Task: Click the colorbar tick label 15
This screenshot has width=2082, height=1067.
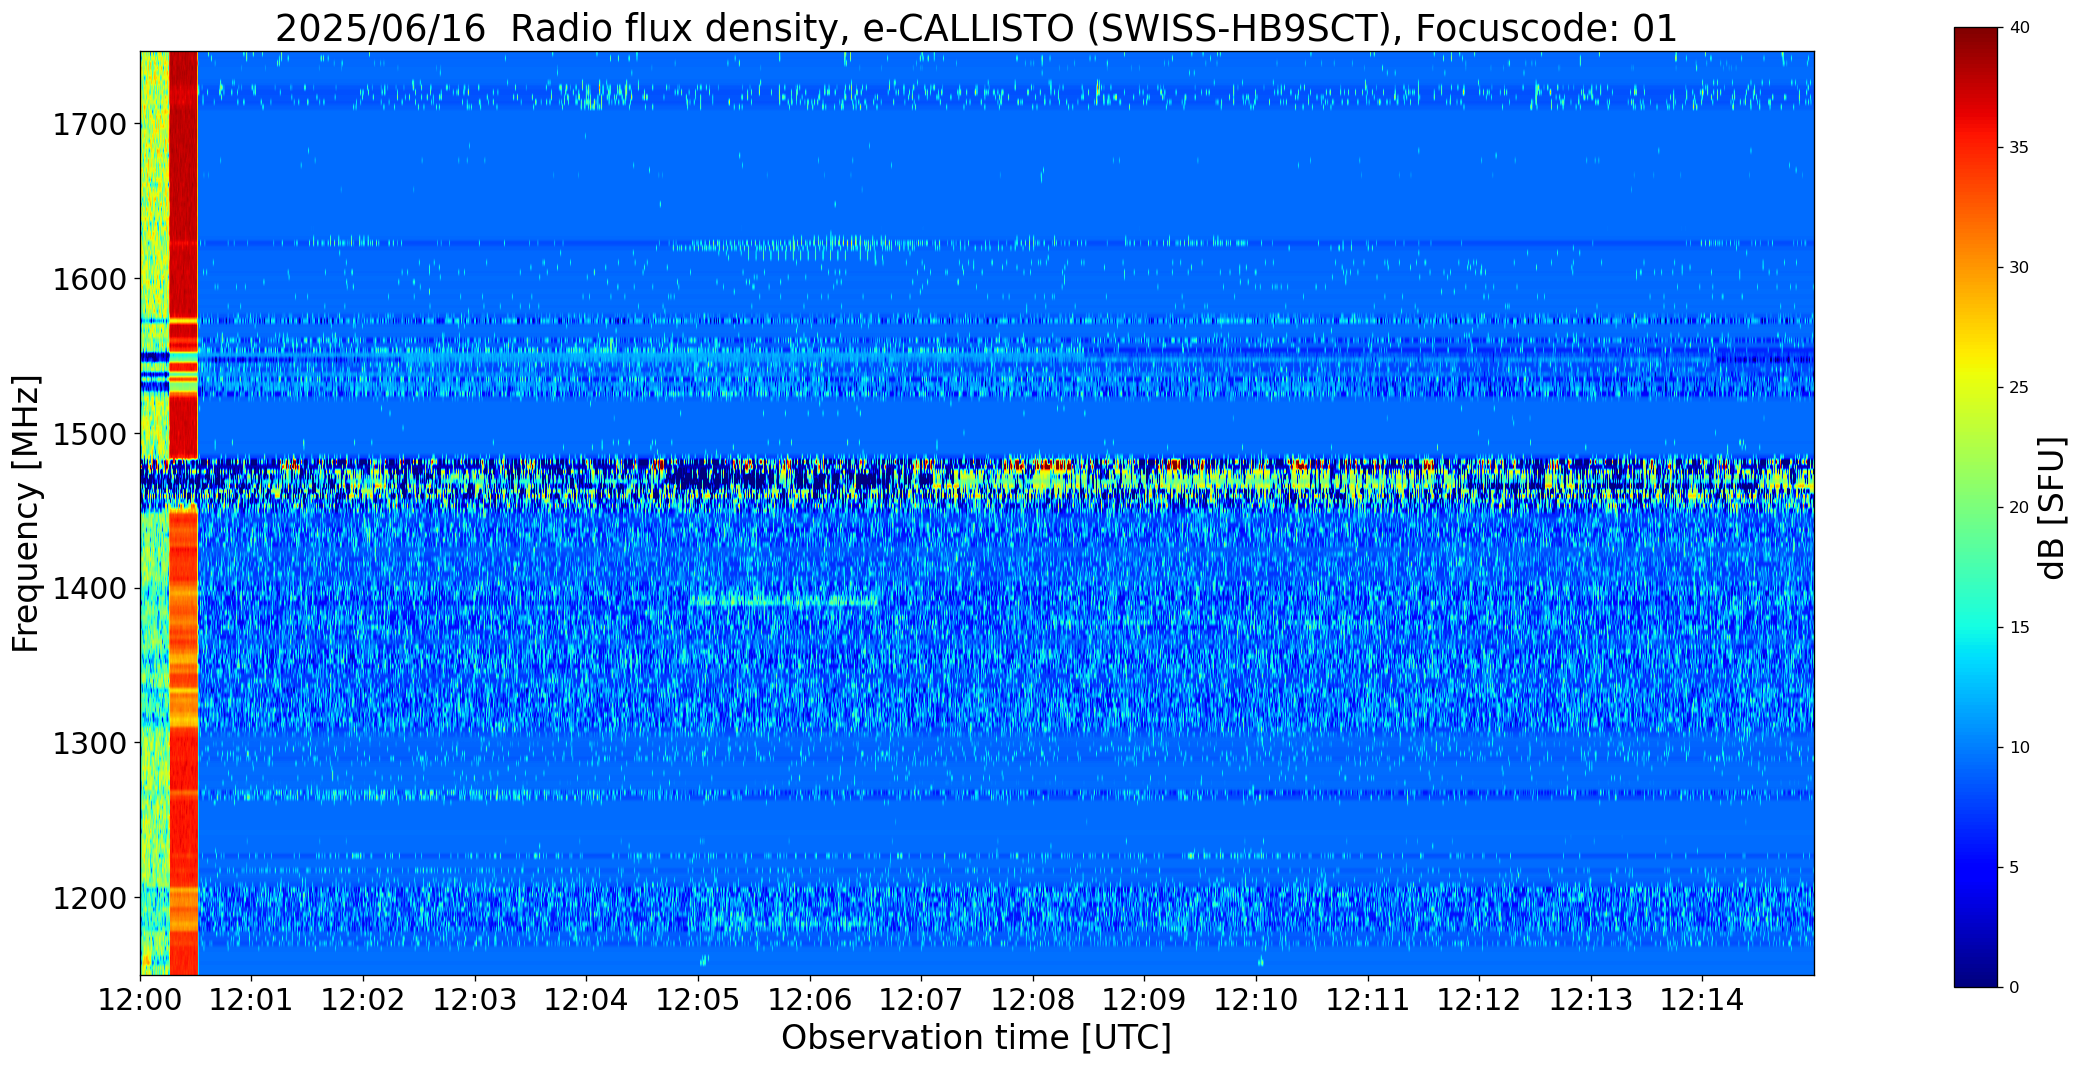Action: coord(2019,628)
